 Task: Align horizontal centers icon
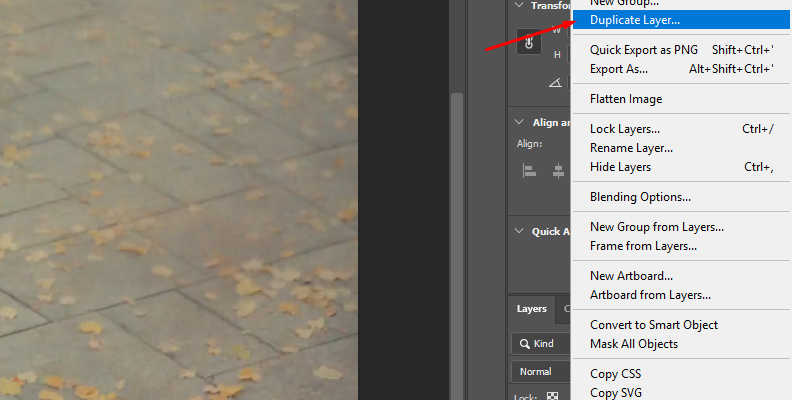(558, 171)
